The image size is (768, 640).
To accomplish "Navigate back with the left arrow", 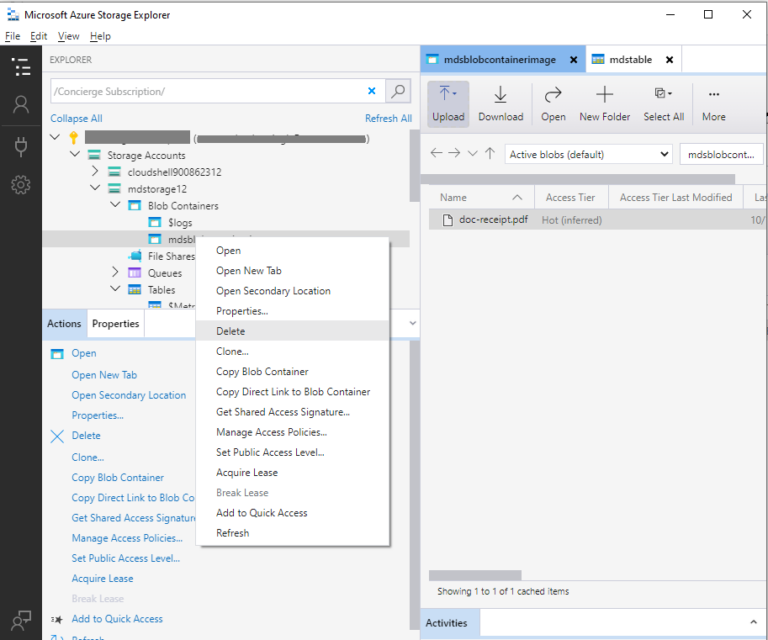I will [436, 153].
